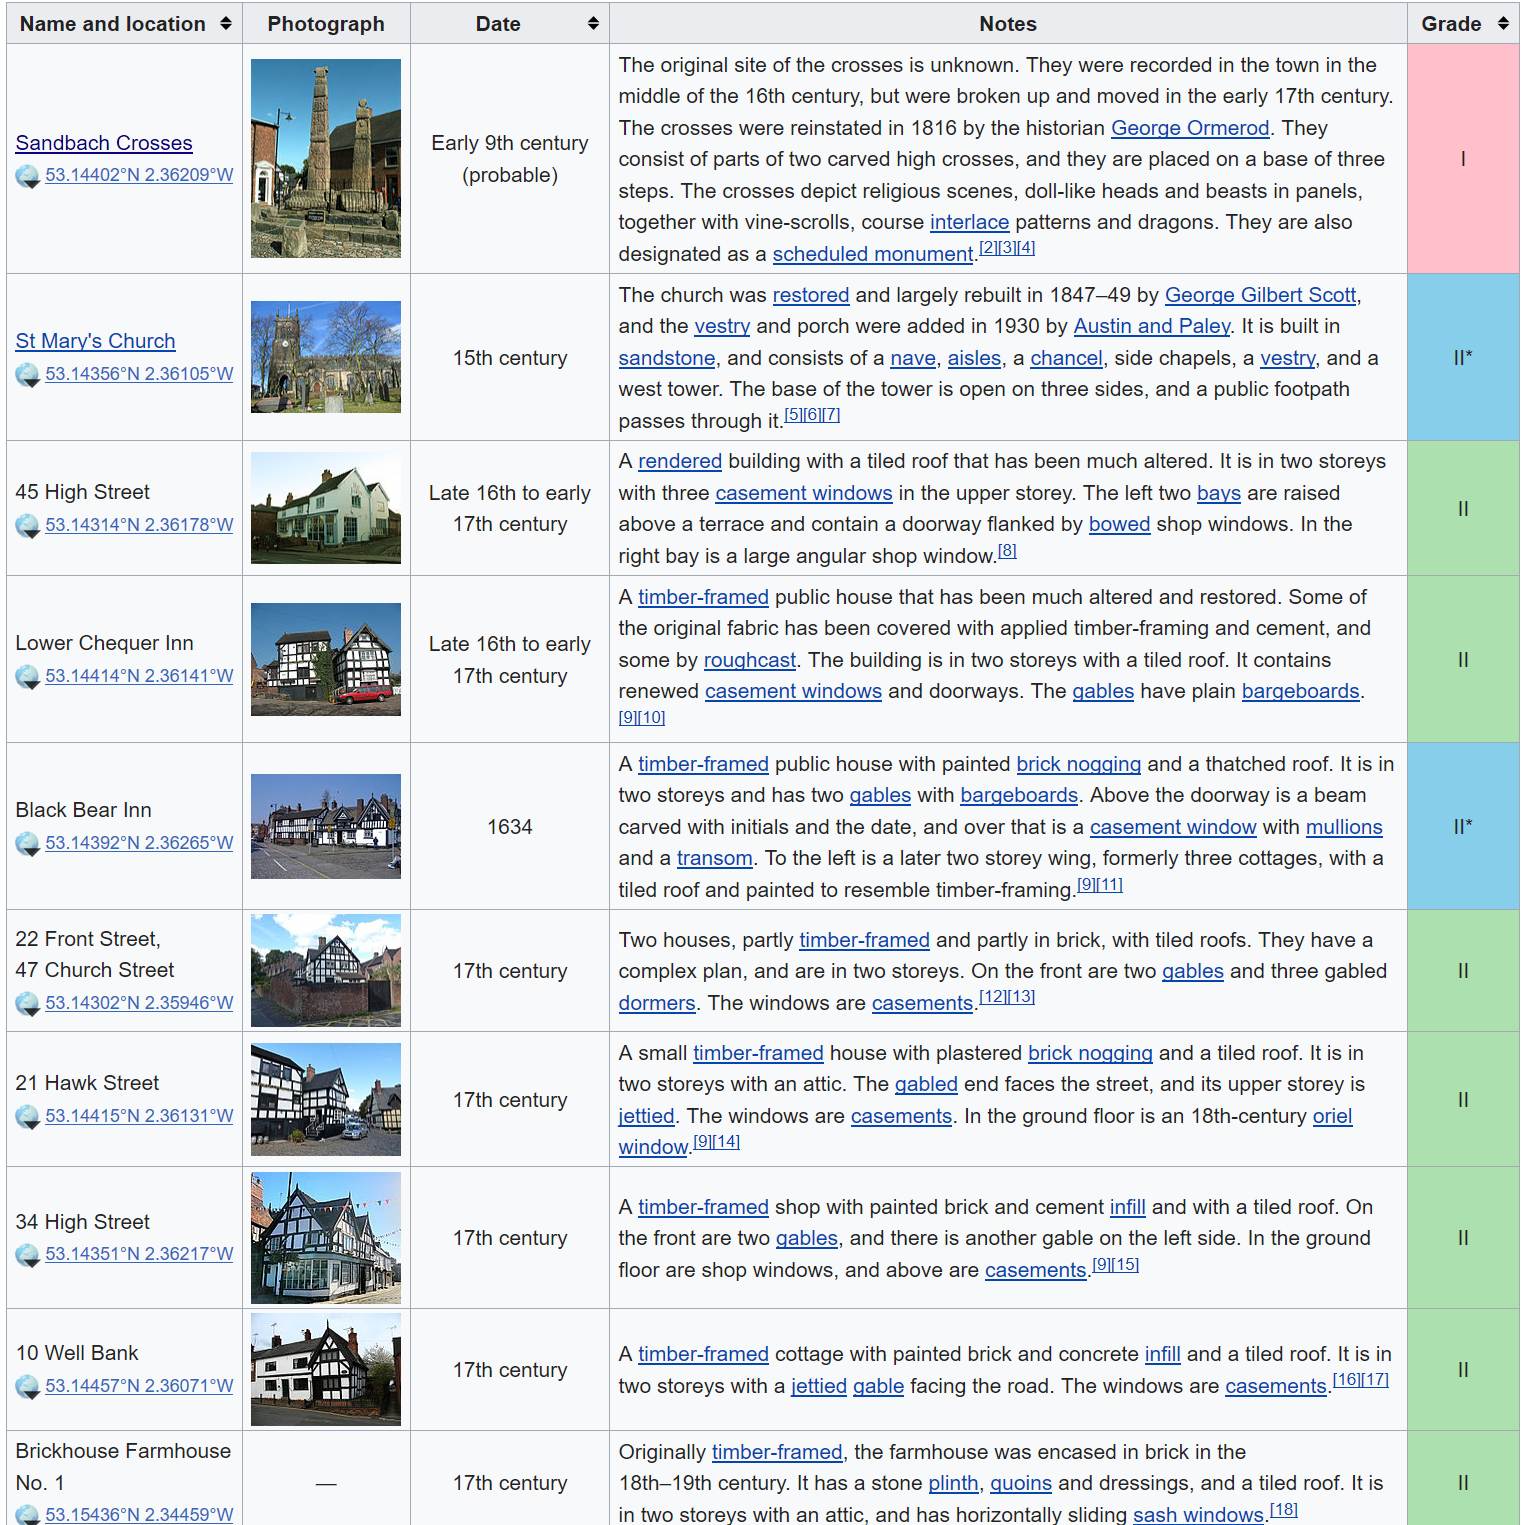Sort table by Name and location column
Viewport: 1525px width, 1525px height.
click(x=225, y=24)
